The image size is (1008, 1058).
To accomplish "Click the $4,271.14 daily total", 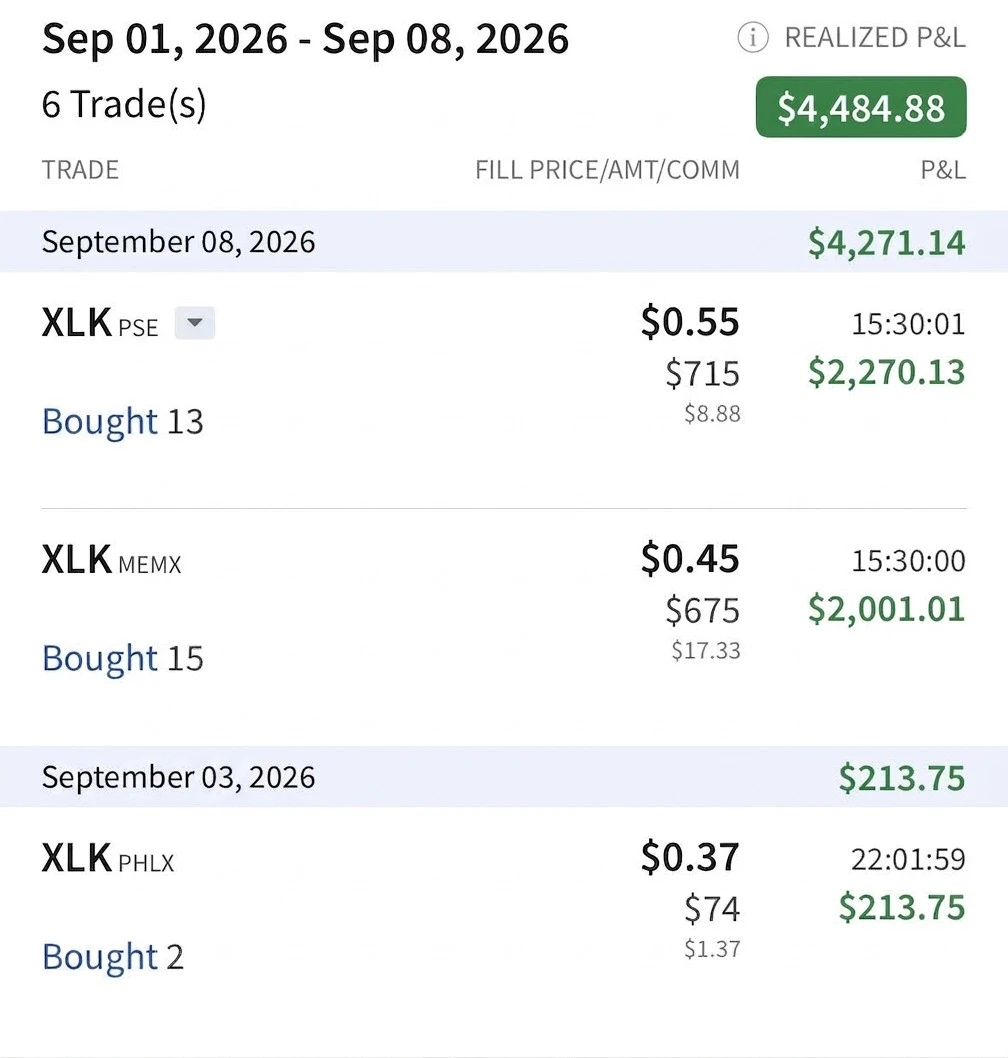I will [x=887, y=243].
